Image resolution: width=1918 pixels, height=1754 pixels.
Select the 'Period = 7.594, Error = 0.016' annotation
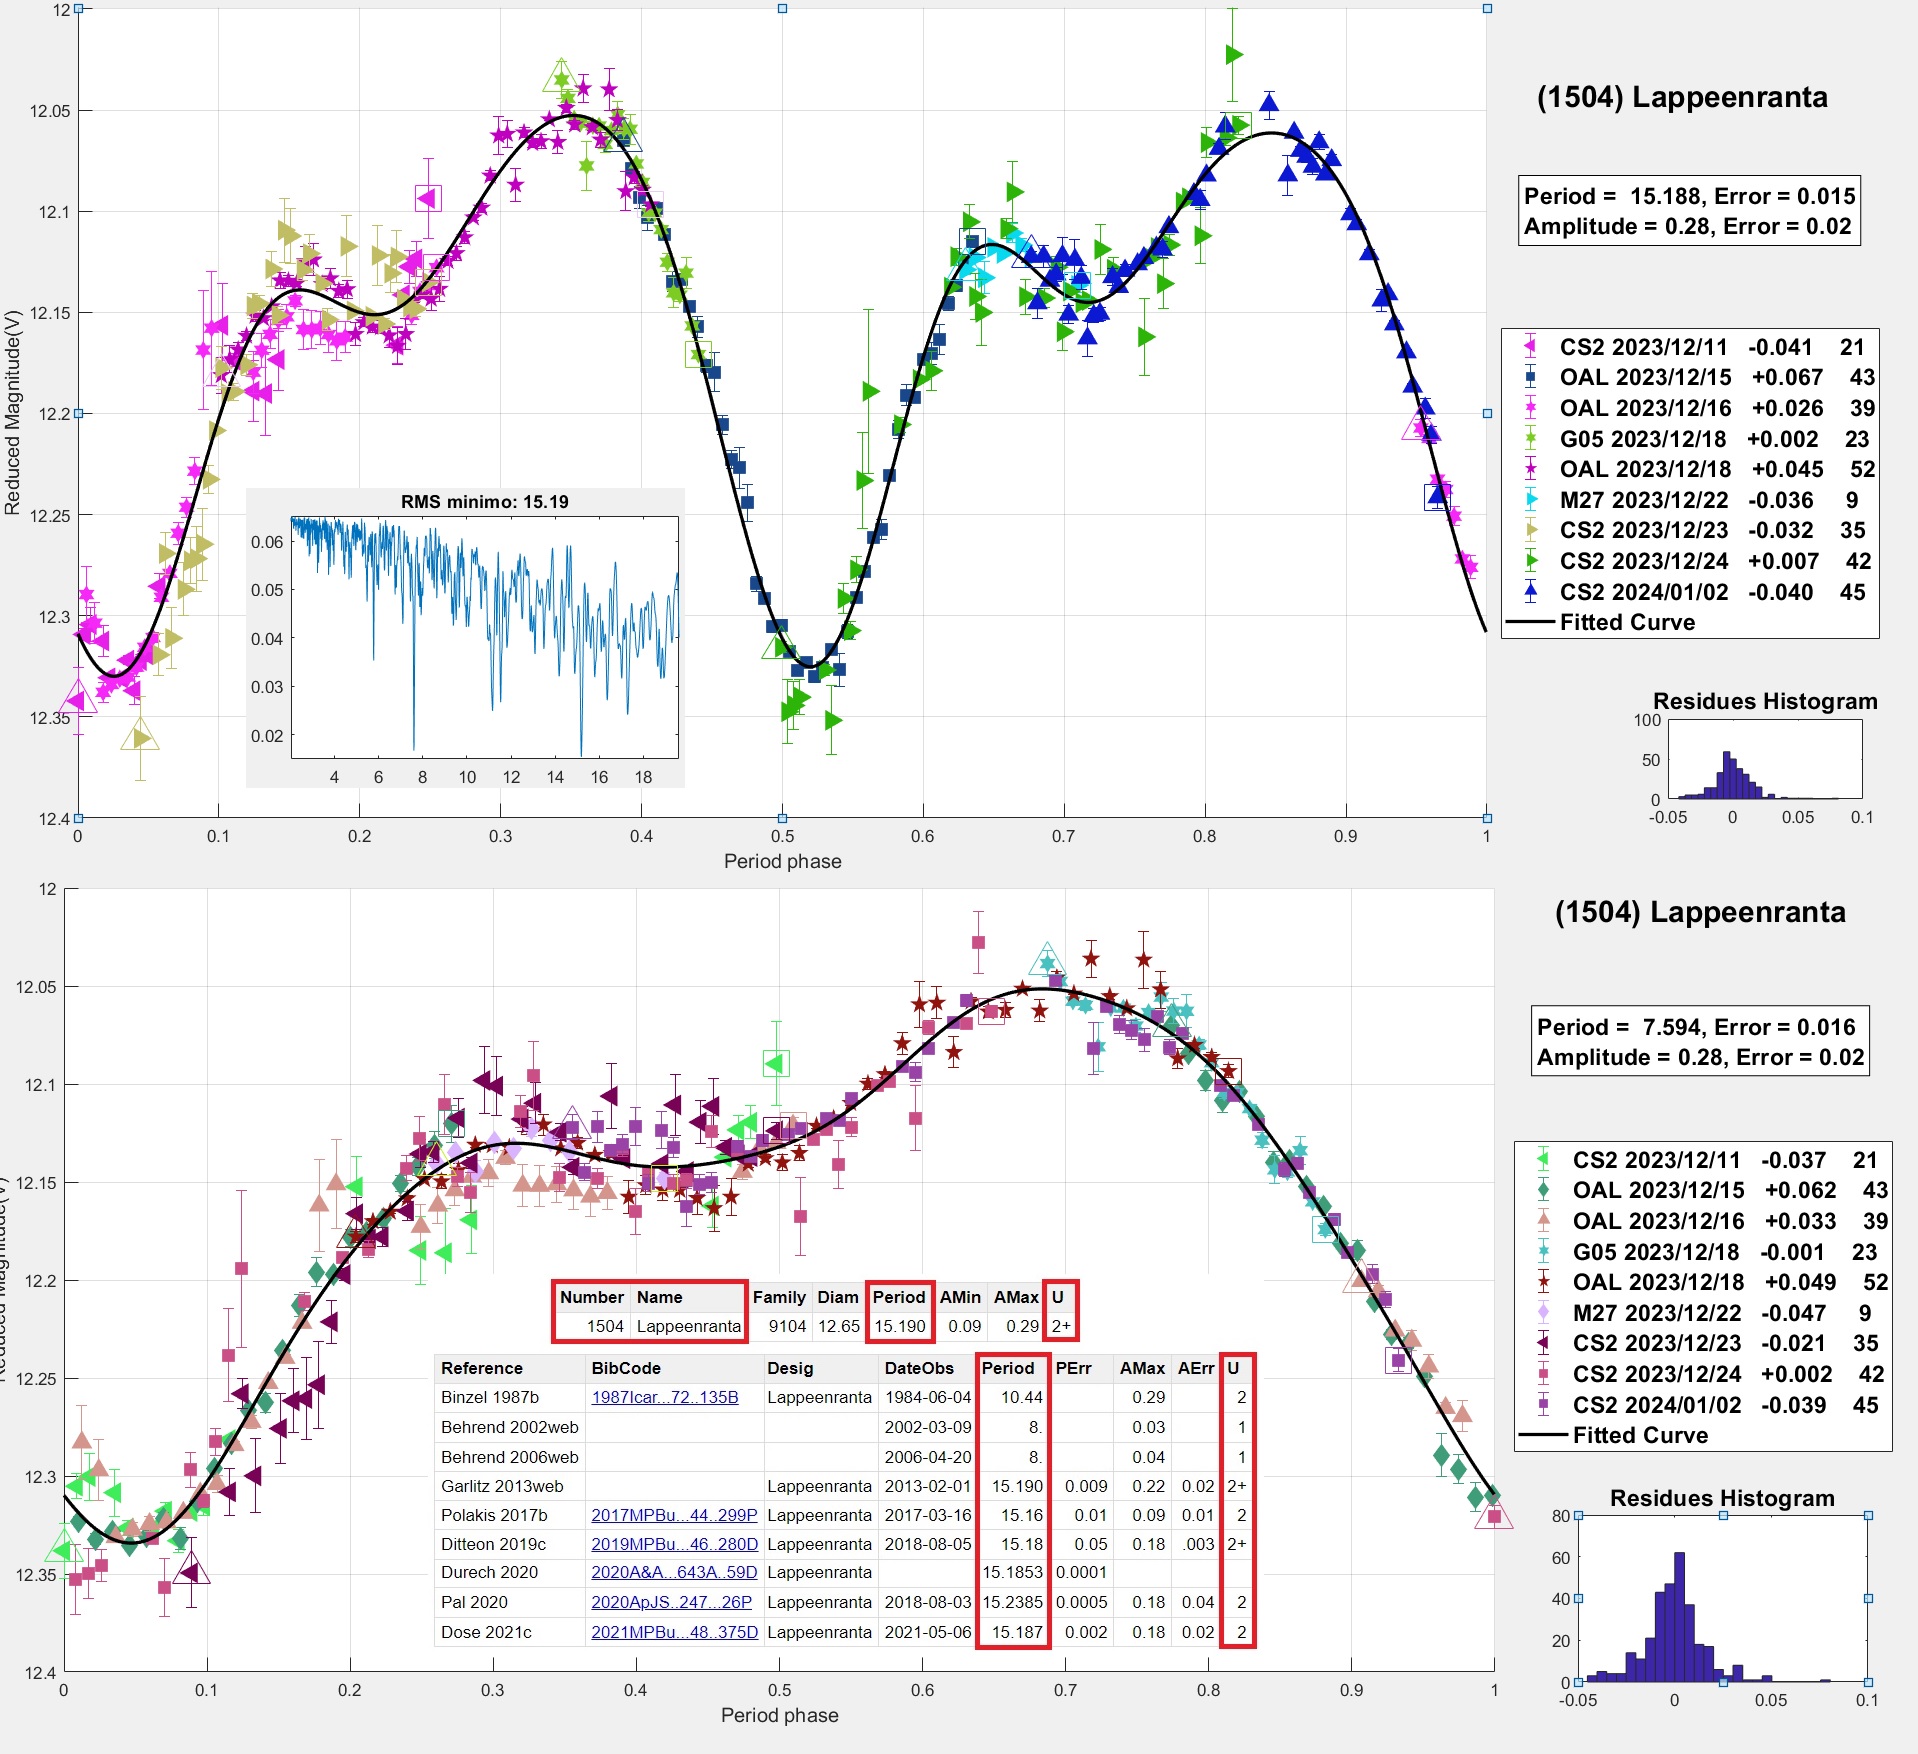coord(1696,1027)
